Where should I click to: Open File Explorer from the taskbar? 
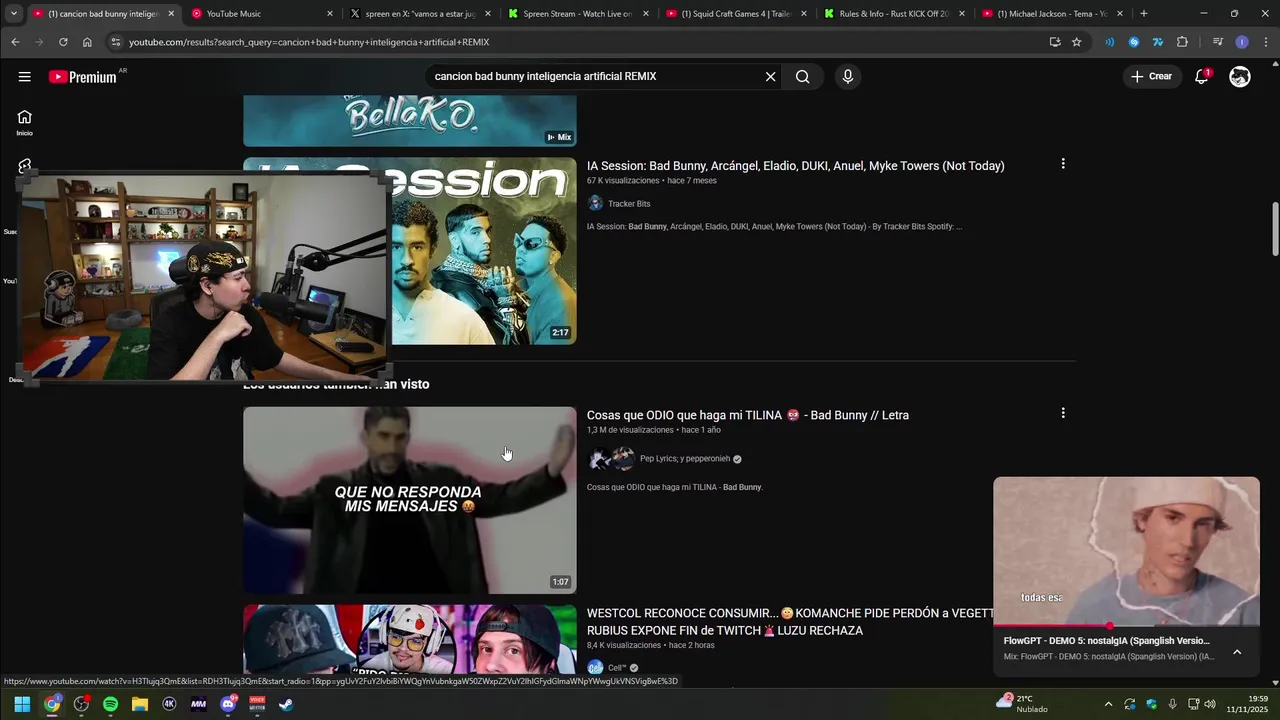[x=140, y=704]
